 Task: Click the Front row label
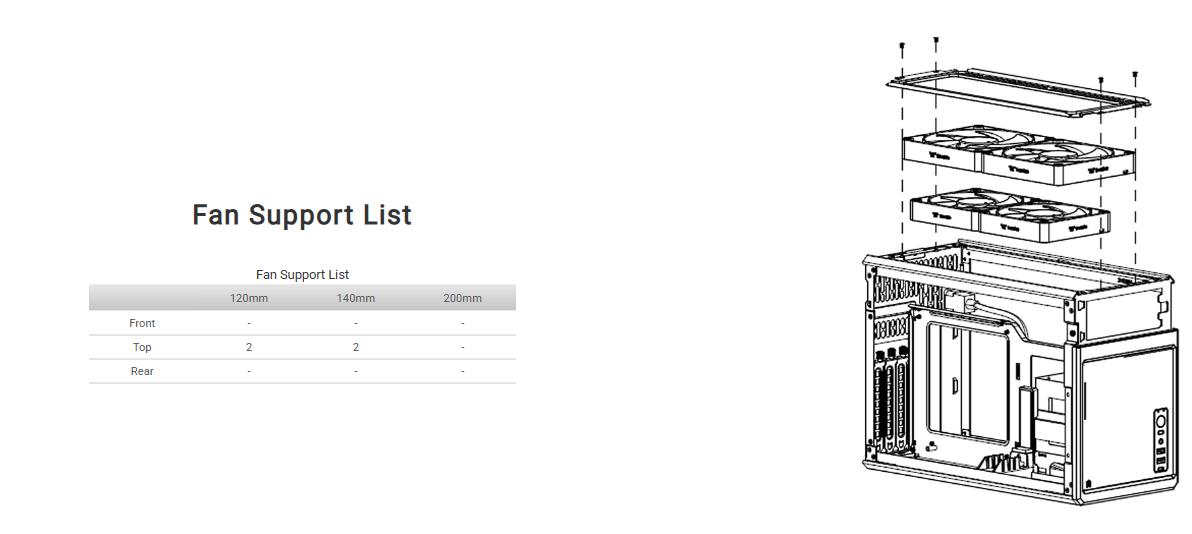pos(142,323)
